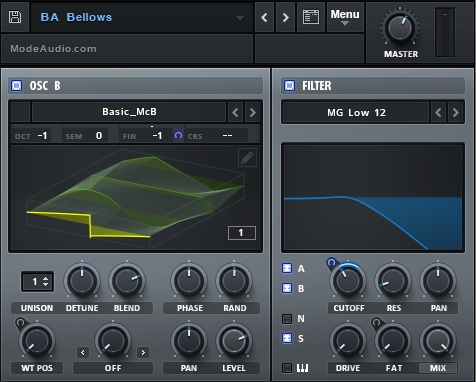Click the FIN modulation indicator icon
This screenshot has height=382, width=476.
pos(178,135)
